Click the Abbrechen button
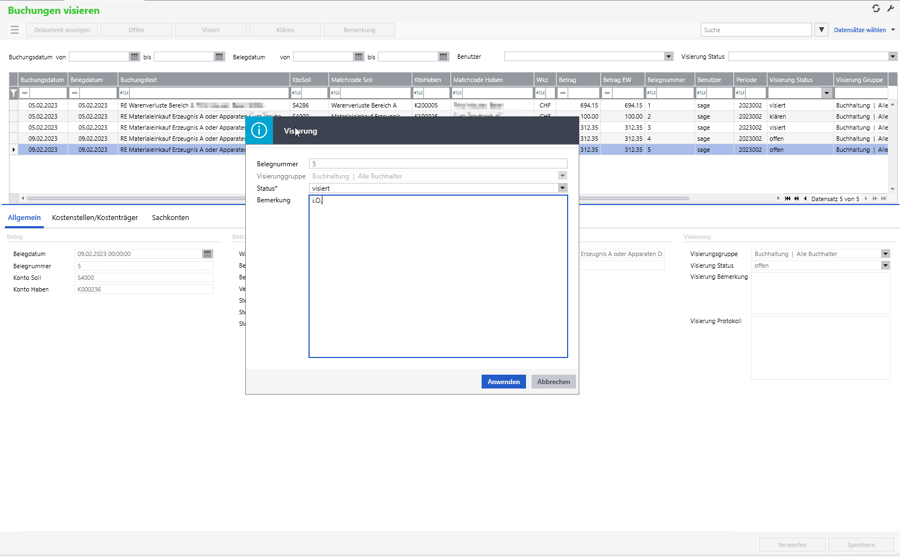The image size is (900, 557). [x=553, y=381]
